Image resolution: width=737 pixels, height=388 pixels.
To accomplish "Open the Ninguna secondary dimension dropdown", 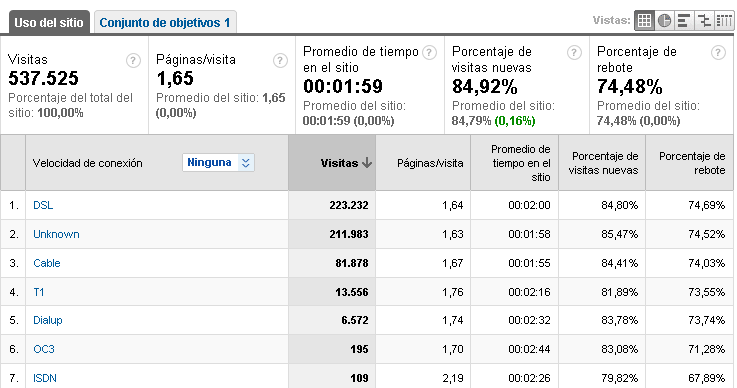I will coord(219,163).
